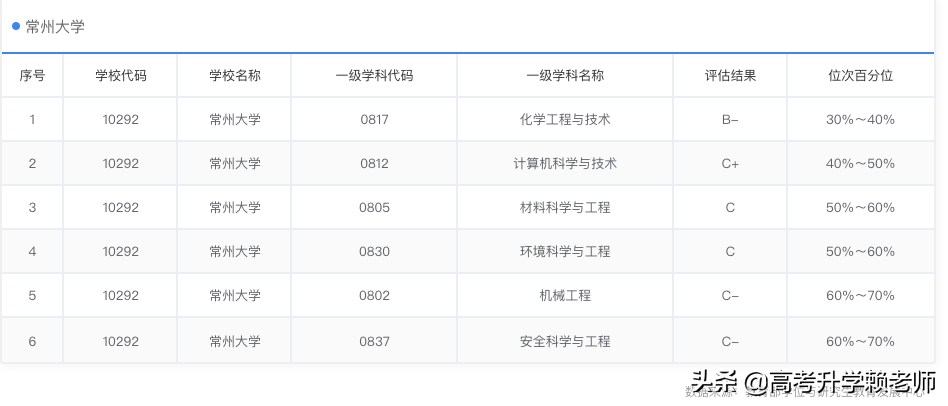Click the 位次百分位 column header
Screen dimensions: 948x406
pos(860,75)
